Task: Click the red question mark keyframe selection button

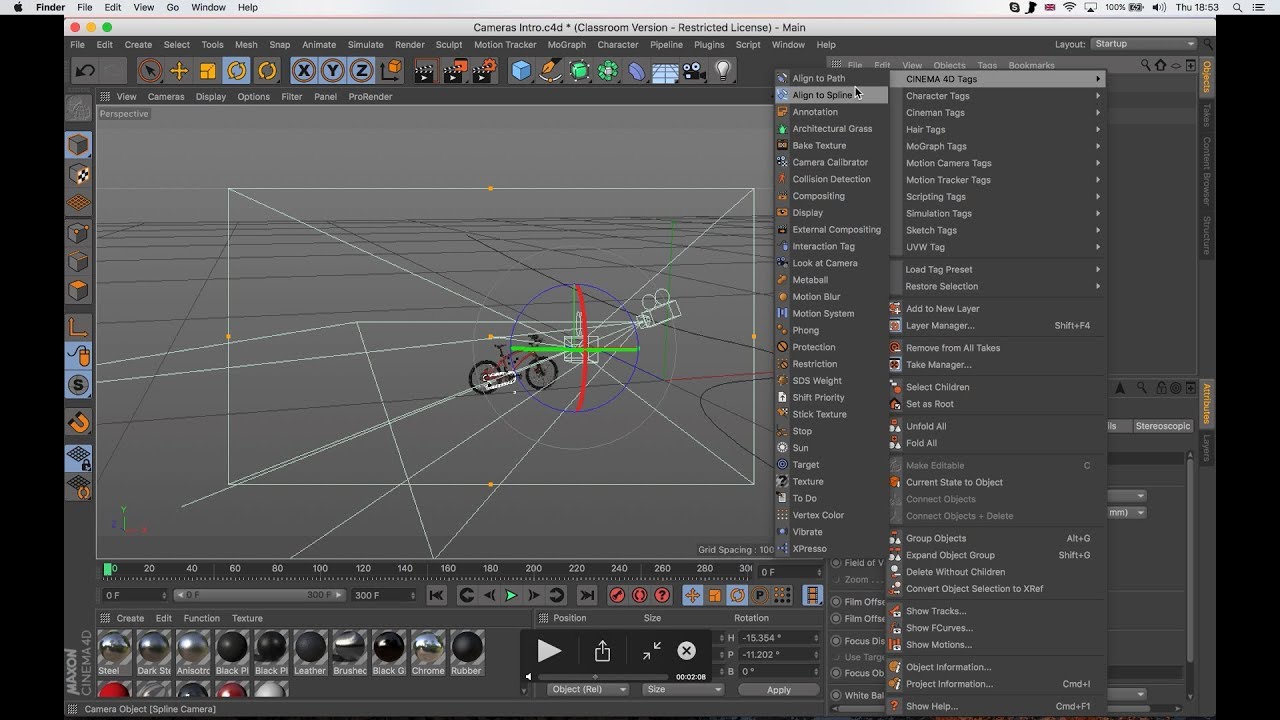Action: 663,595
